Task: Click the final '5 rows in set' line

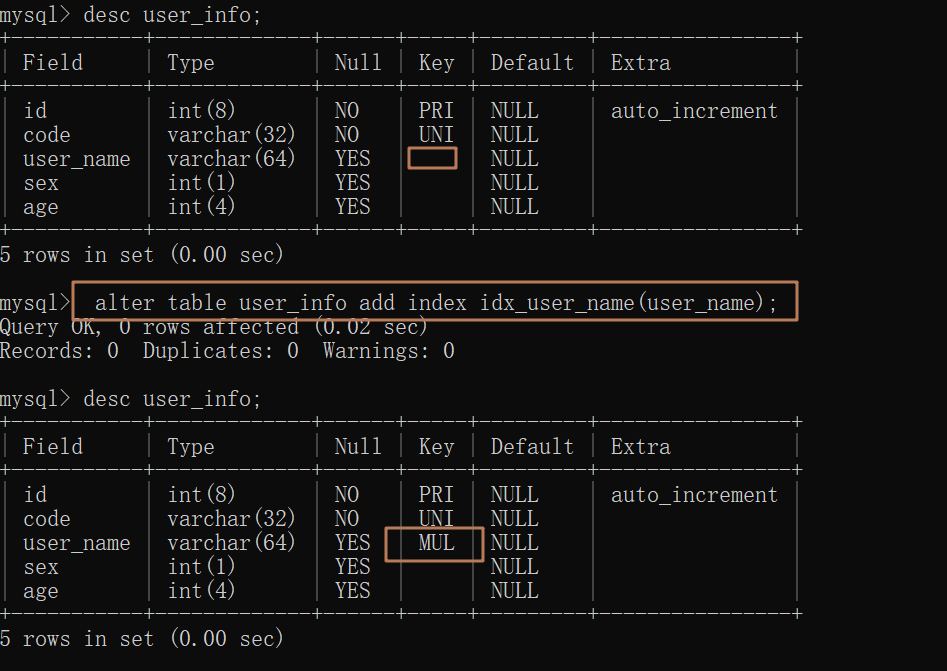Action: (141, 638)
